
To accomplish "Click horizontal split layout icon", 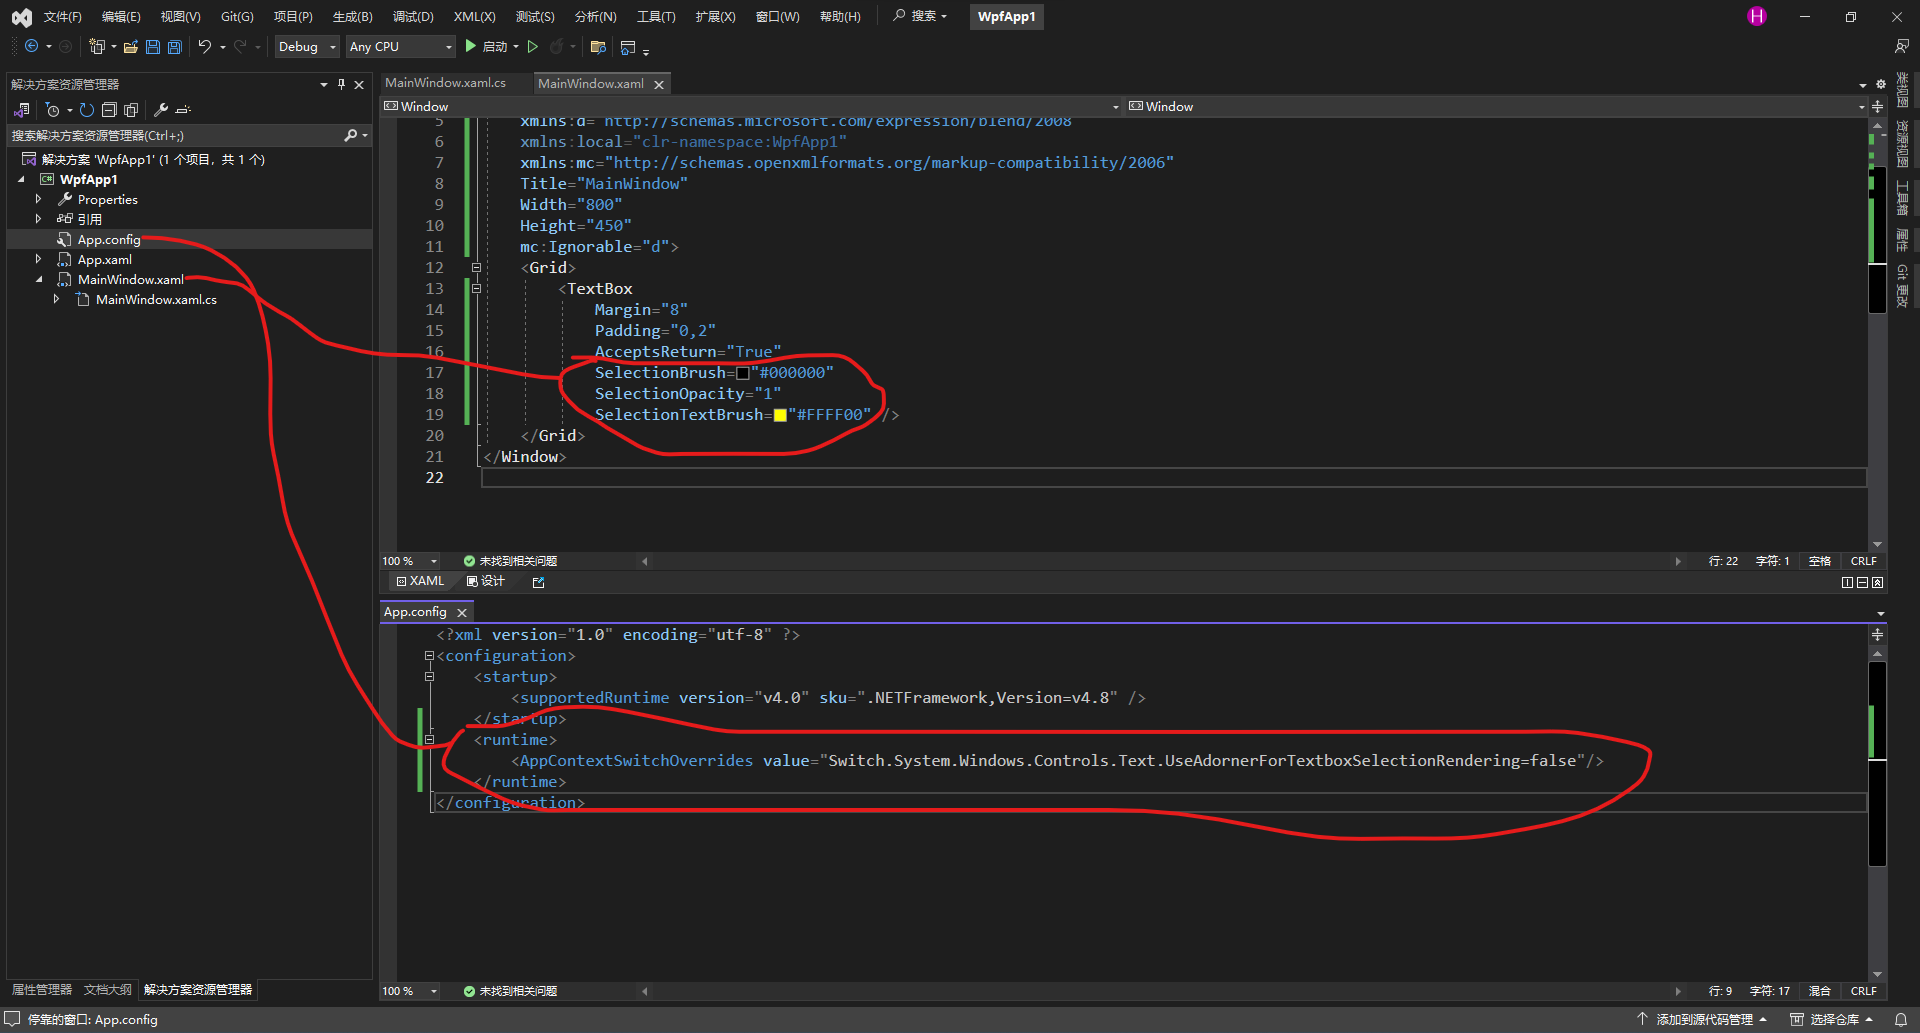I will (1862, 582).
